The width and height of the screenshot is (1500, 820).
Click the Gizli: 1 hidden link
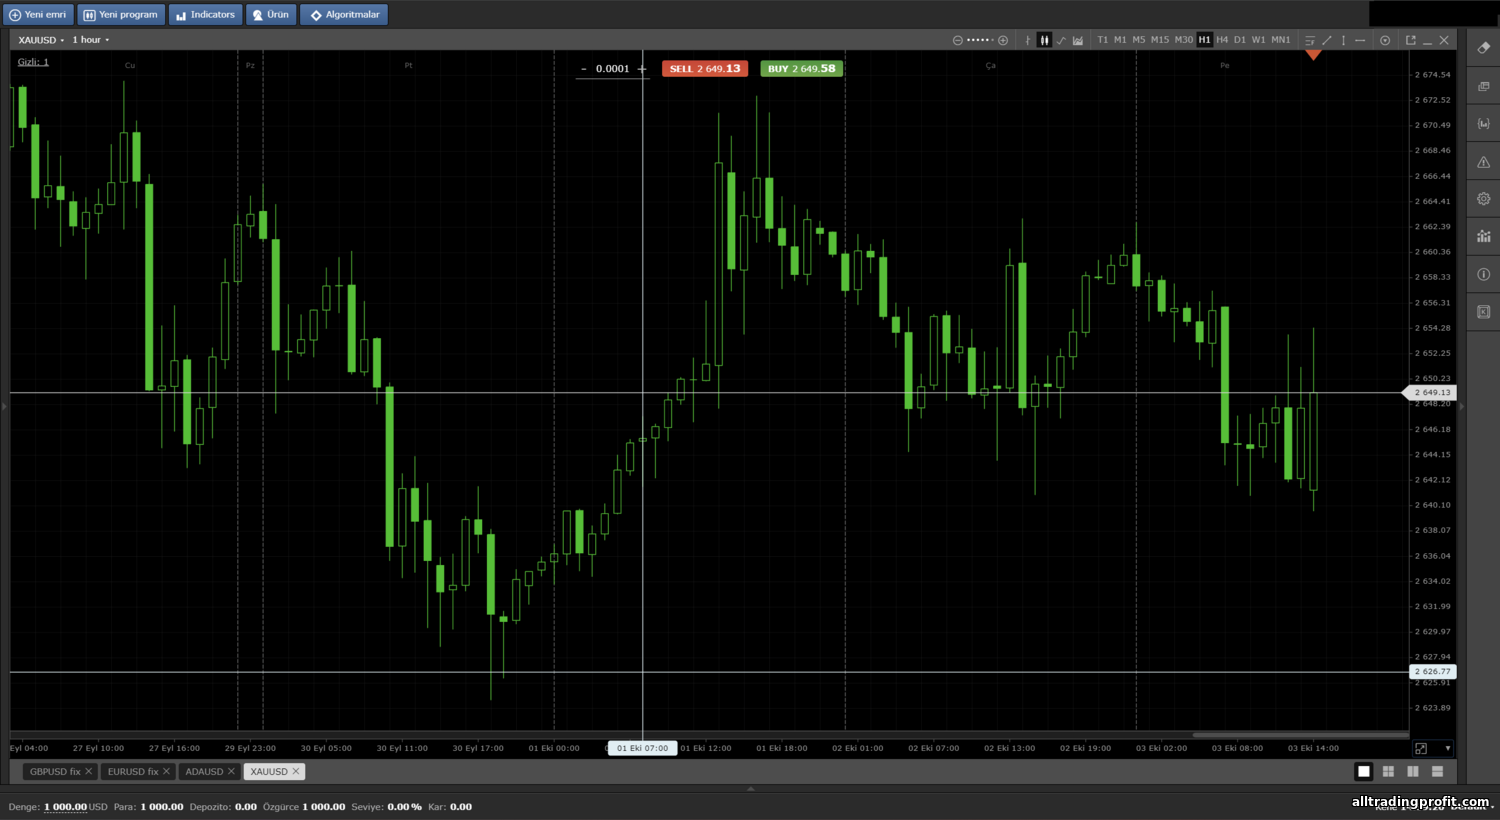33,62
